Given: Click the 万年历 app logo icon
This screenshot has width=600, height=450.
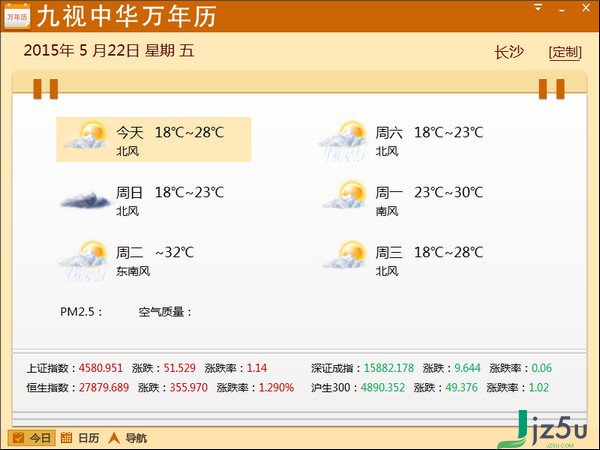Looking at the screenshot, I should pyautogui.click(x=17, y=16).
